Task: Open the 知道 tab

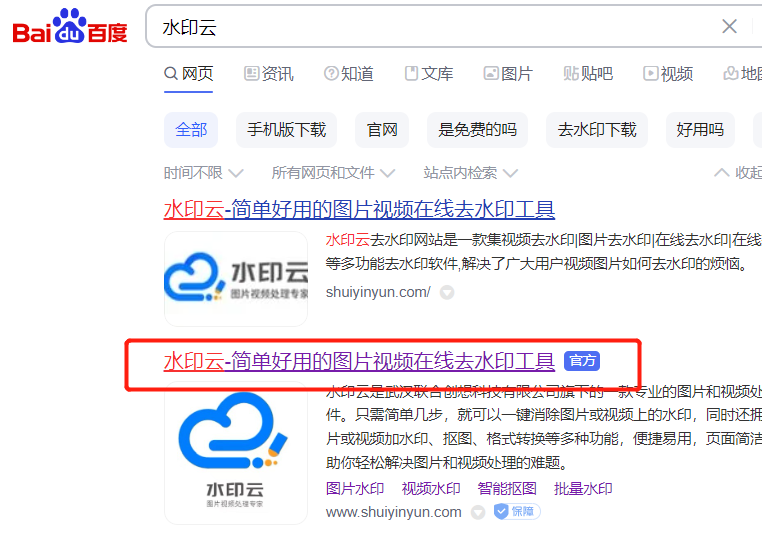Action: [348, 74]
